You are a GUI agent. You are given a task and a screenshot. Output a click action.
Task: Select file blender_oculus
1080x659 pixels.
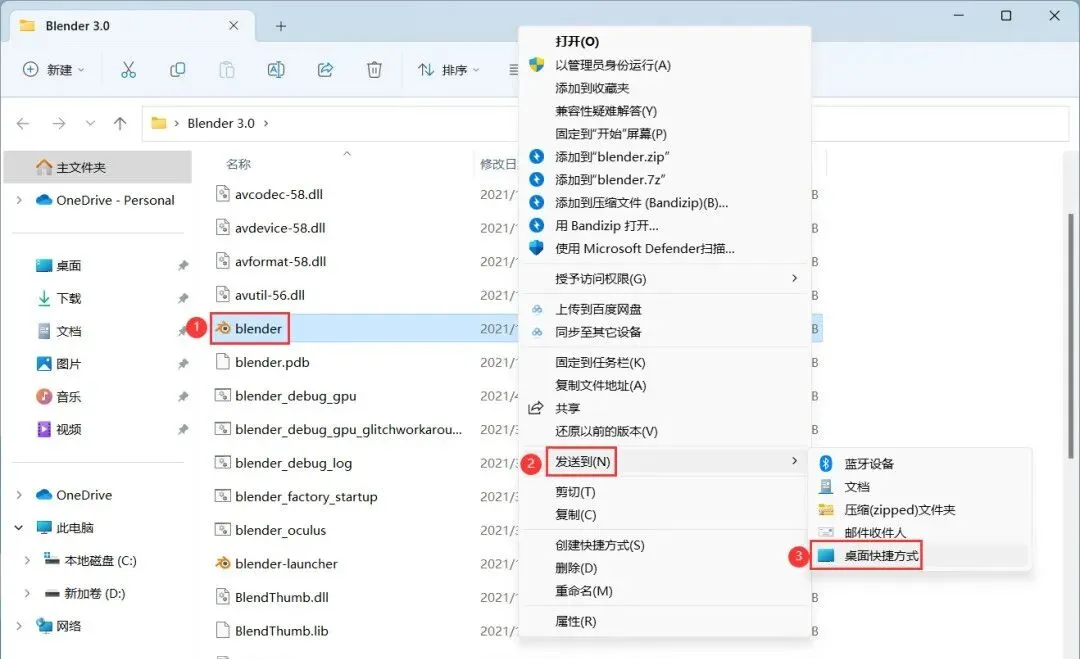pos(280,530)
